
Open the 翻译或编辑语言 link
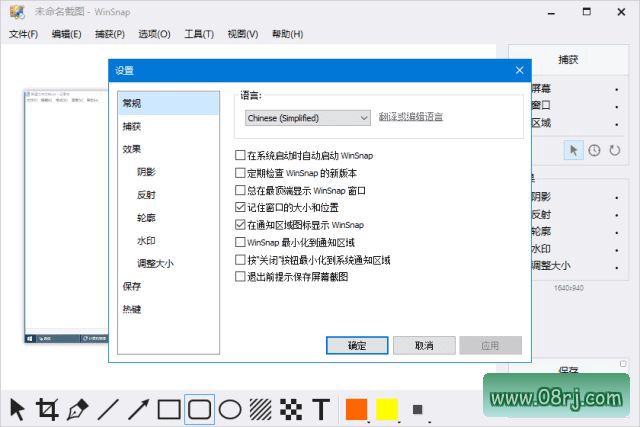click(411, 117)
